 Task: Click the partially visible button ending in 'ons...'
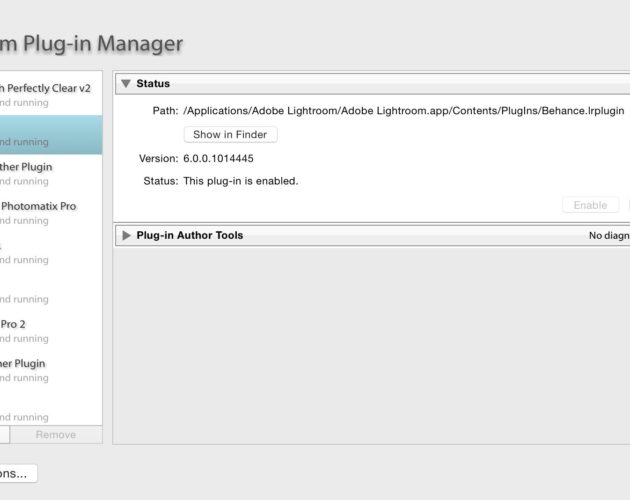click(x=18, y=473)
